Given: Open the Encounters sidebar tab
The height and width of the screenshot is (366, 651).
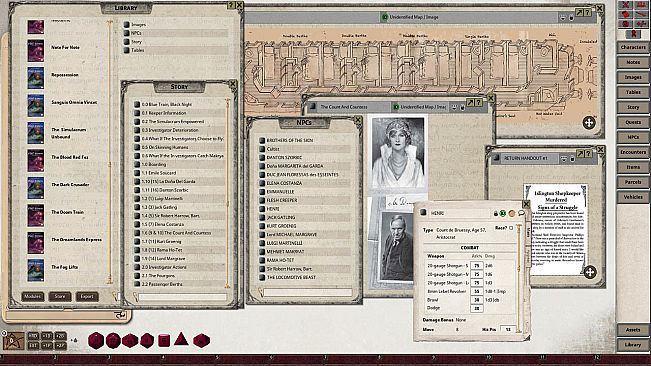Looking at the screenshot, I should click(x=633, y=152).
